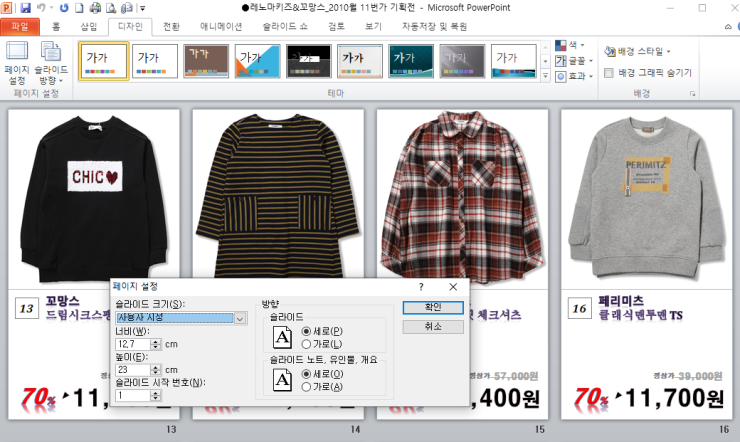
Task: Click the 페이지 설정 ribbon icon
Action: pyautogui.click(x=17, y=63)
